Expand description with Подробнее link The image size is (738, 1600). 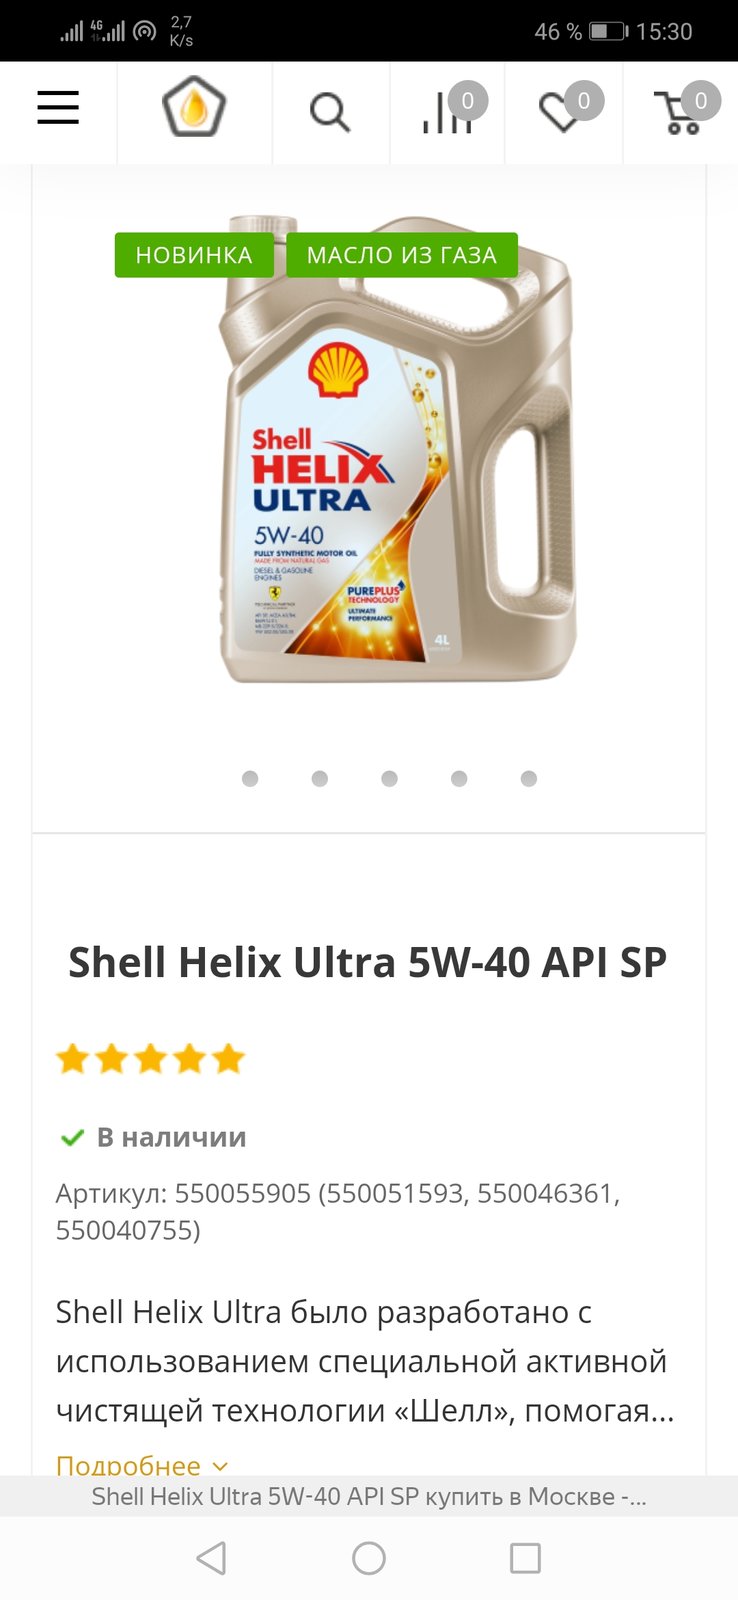(x=128, y=1465)
